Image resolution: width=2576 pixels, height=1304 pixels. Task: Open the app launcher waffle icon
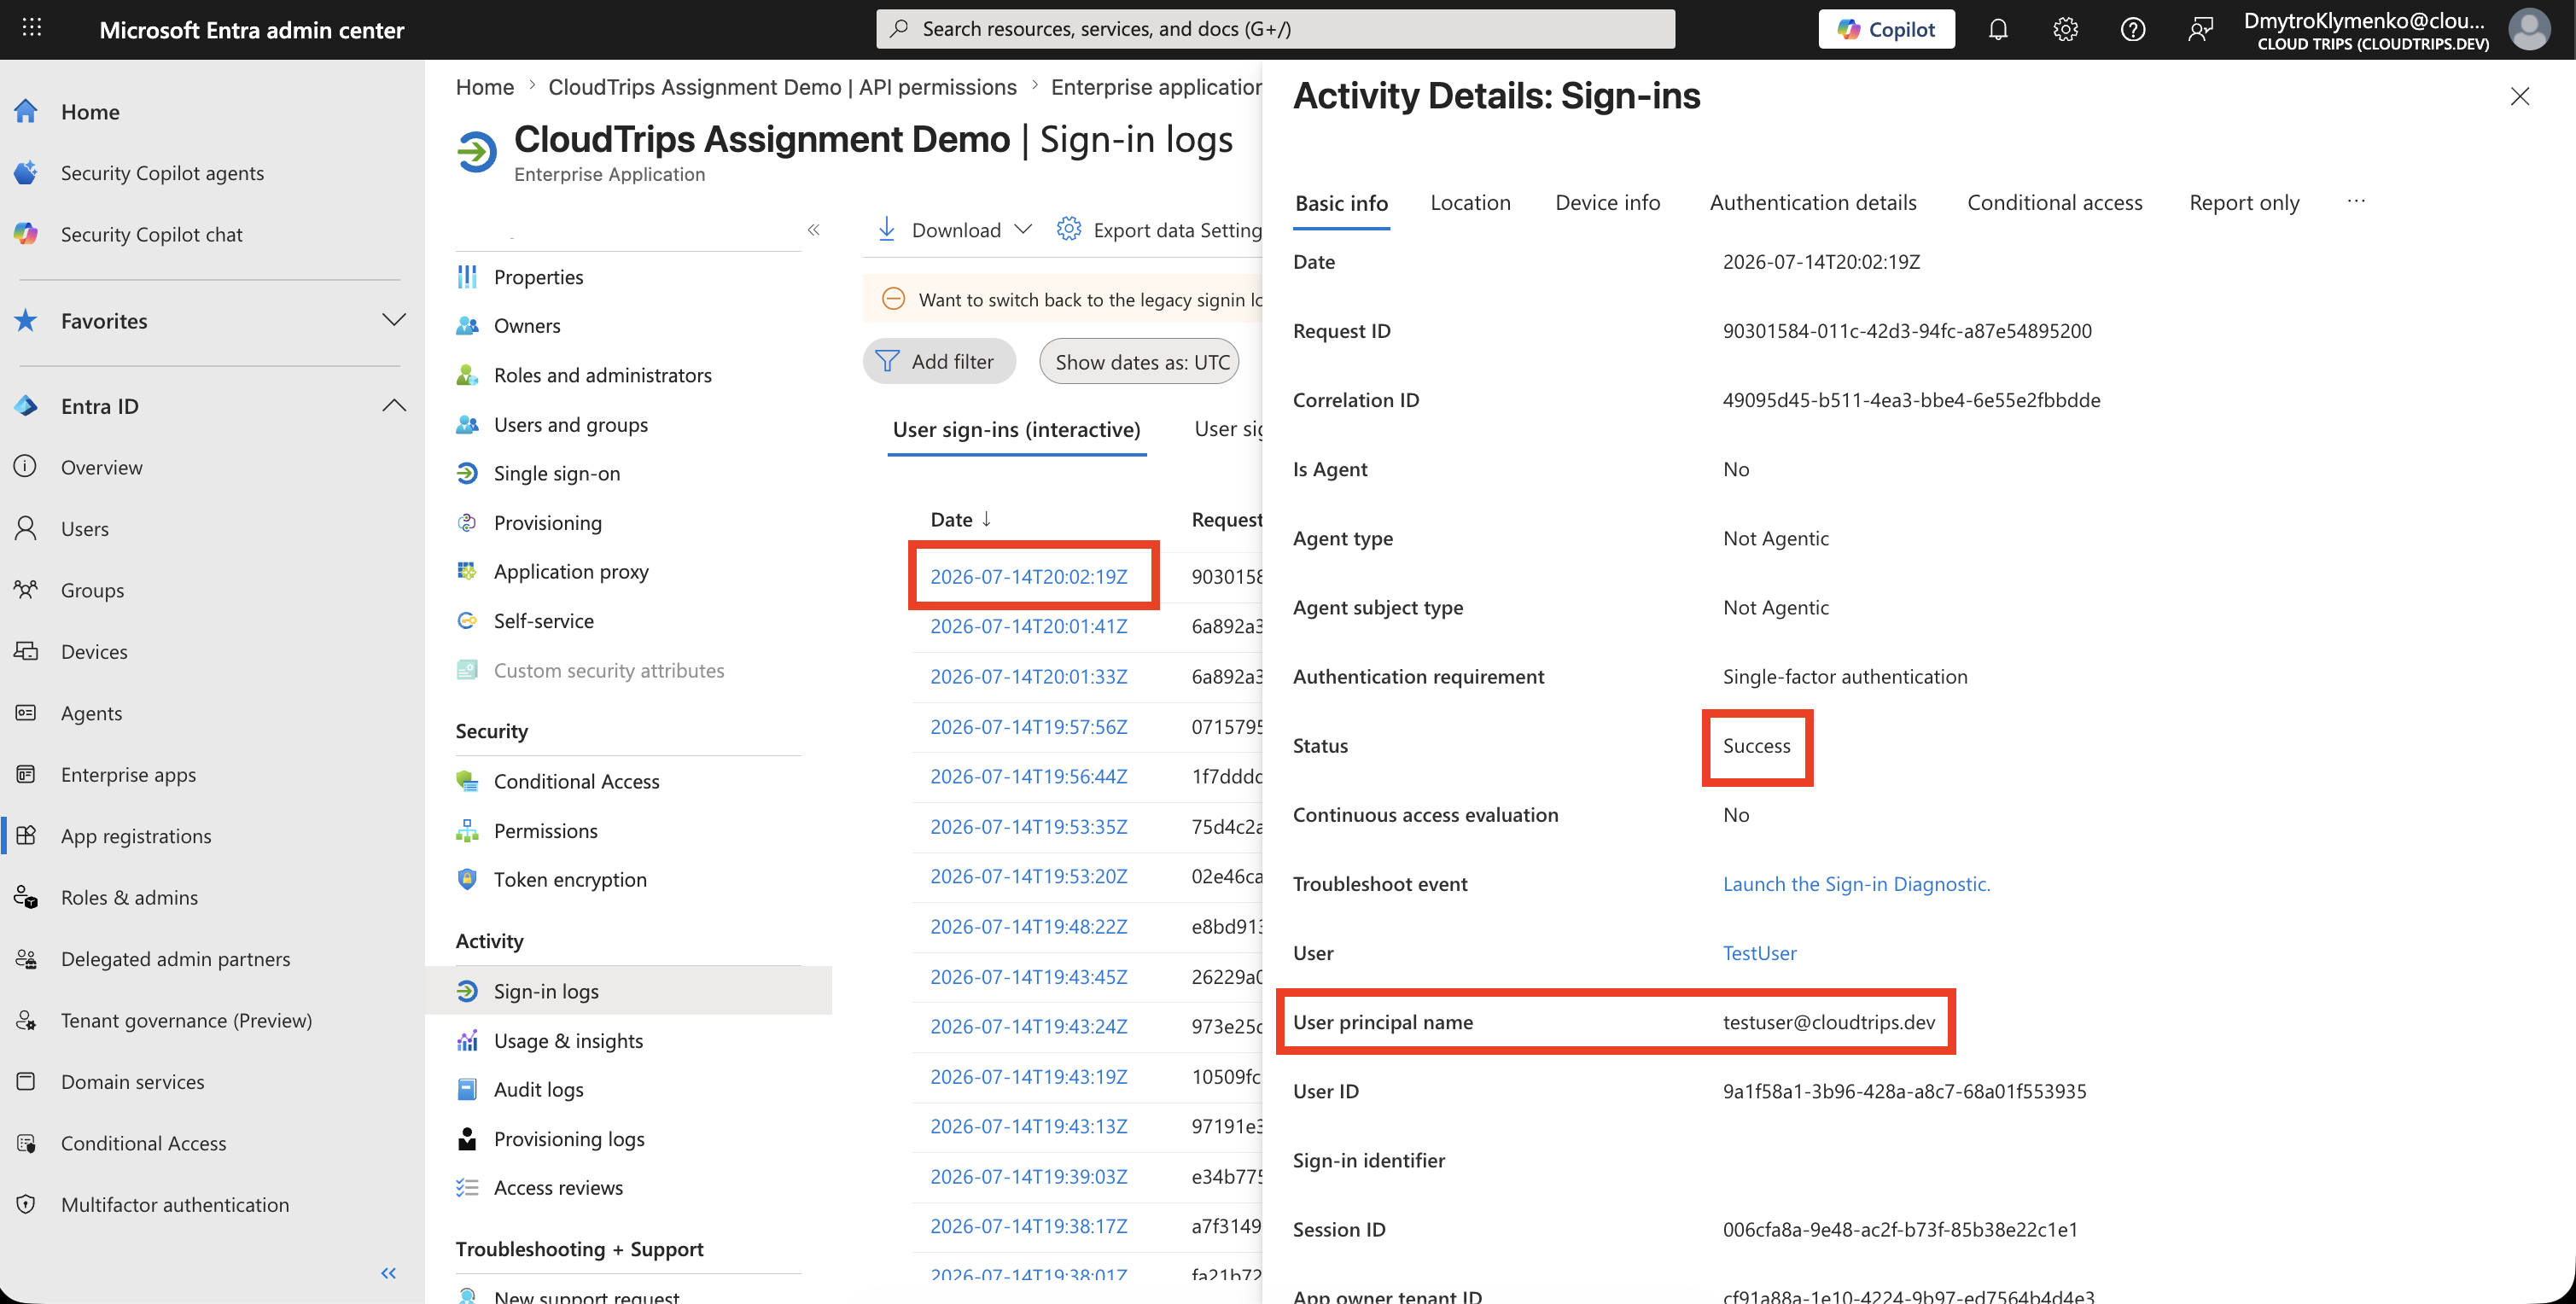pos(32,28)
